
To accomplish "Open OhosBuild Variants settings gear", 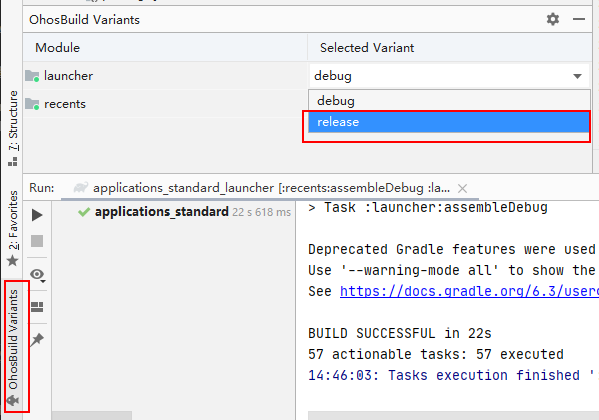I will click(552, 19).
